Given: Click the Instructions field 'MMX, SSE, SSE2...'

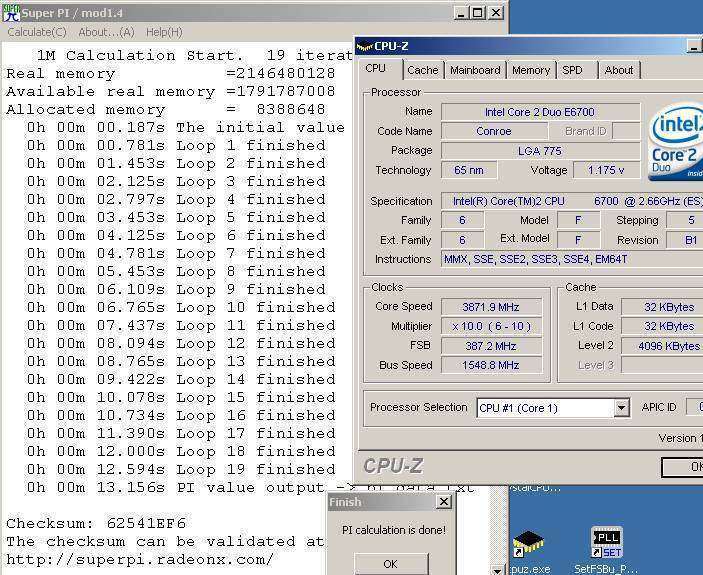Looking at the screenshot, I should (572, 259).
